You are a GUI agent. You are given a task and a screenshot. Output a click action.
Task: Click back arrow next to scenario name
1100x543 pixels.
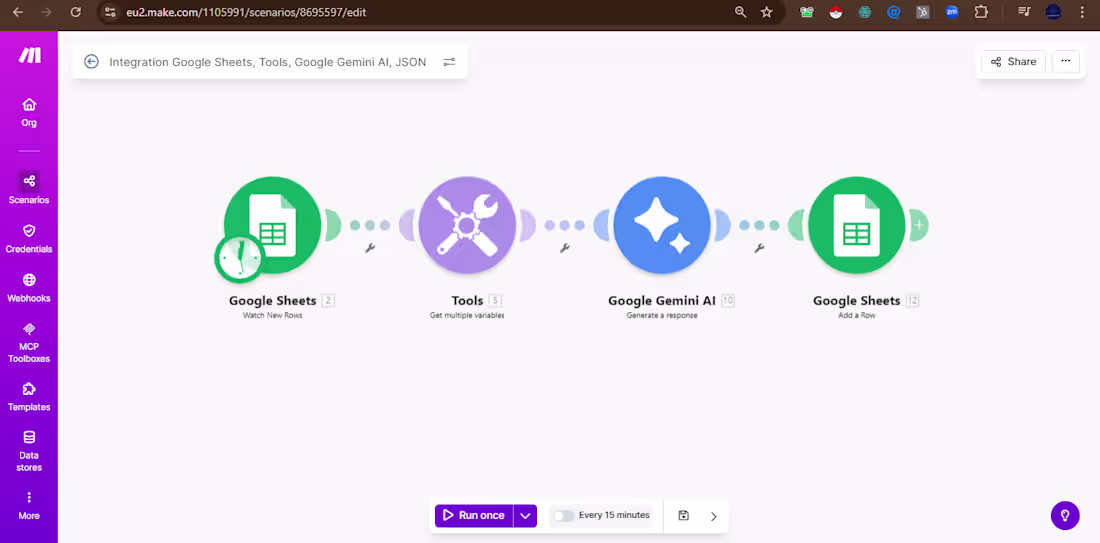[x=91, y=62]
